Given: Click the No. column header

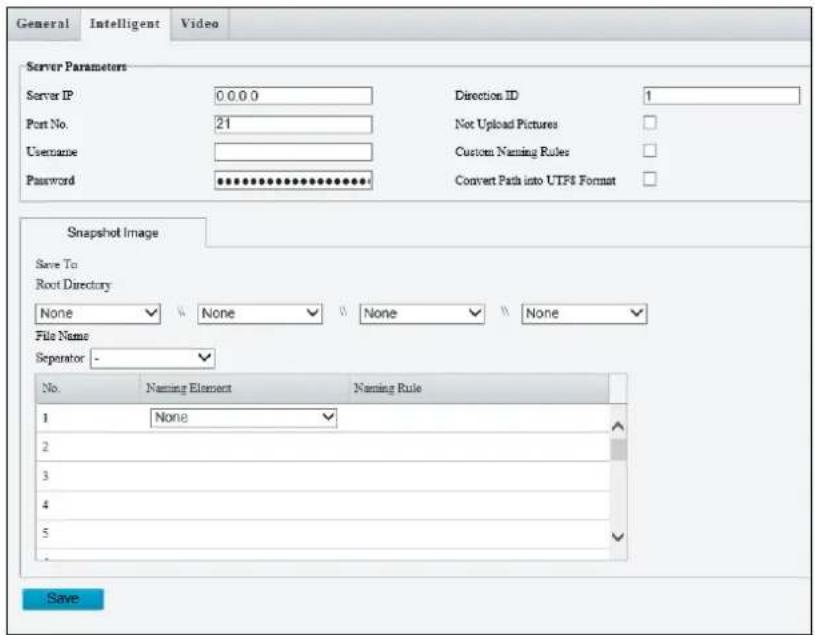Looking at the screenshot, I should coord(88,388).
